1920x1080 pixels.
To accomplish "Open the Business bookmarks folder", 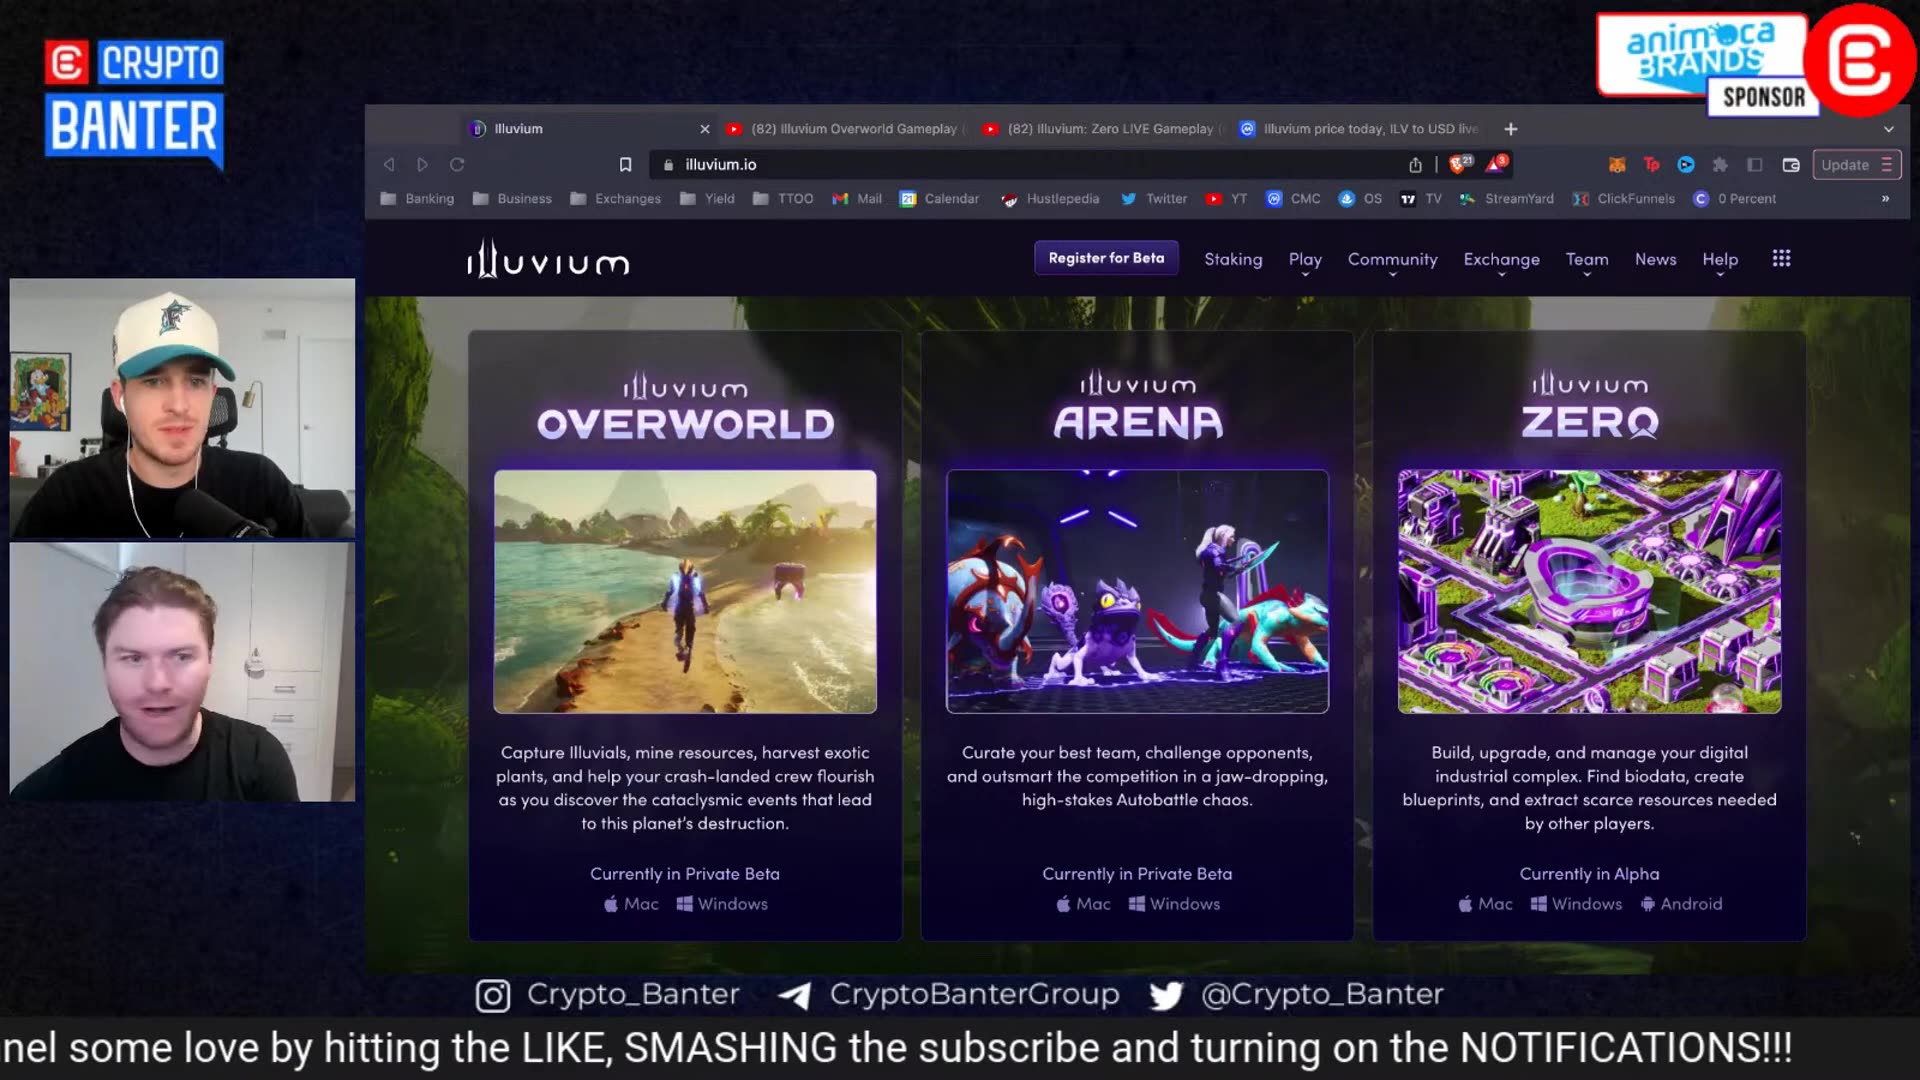I will click(x=512, y=199).
